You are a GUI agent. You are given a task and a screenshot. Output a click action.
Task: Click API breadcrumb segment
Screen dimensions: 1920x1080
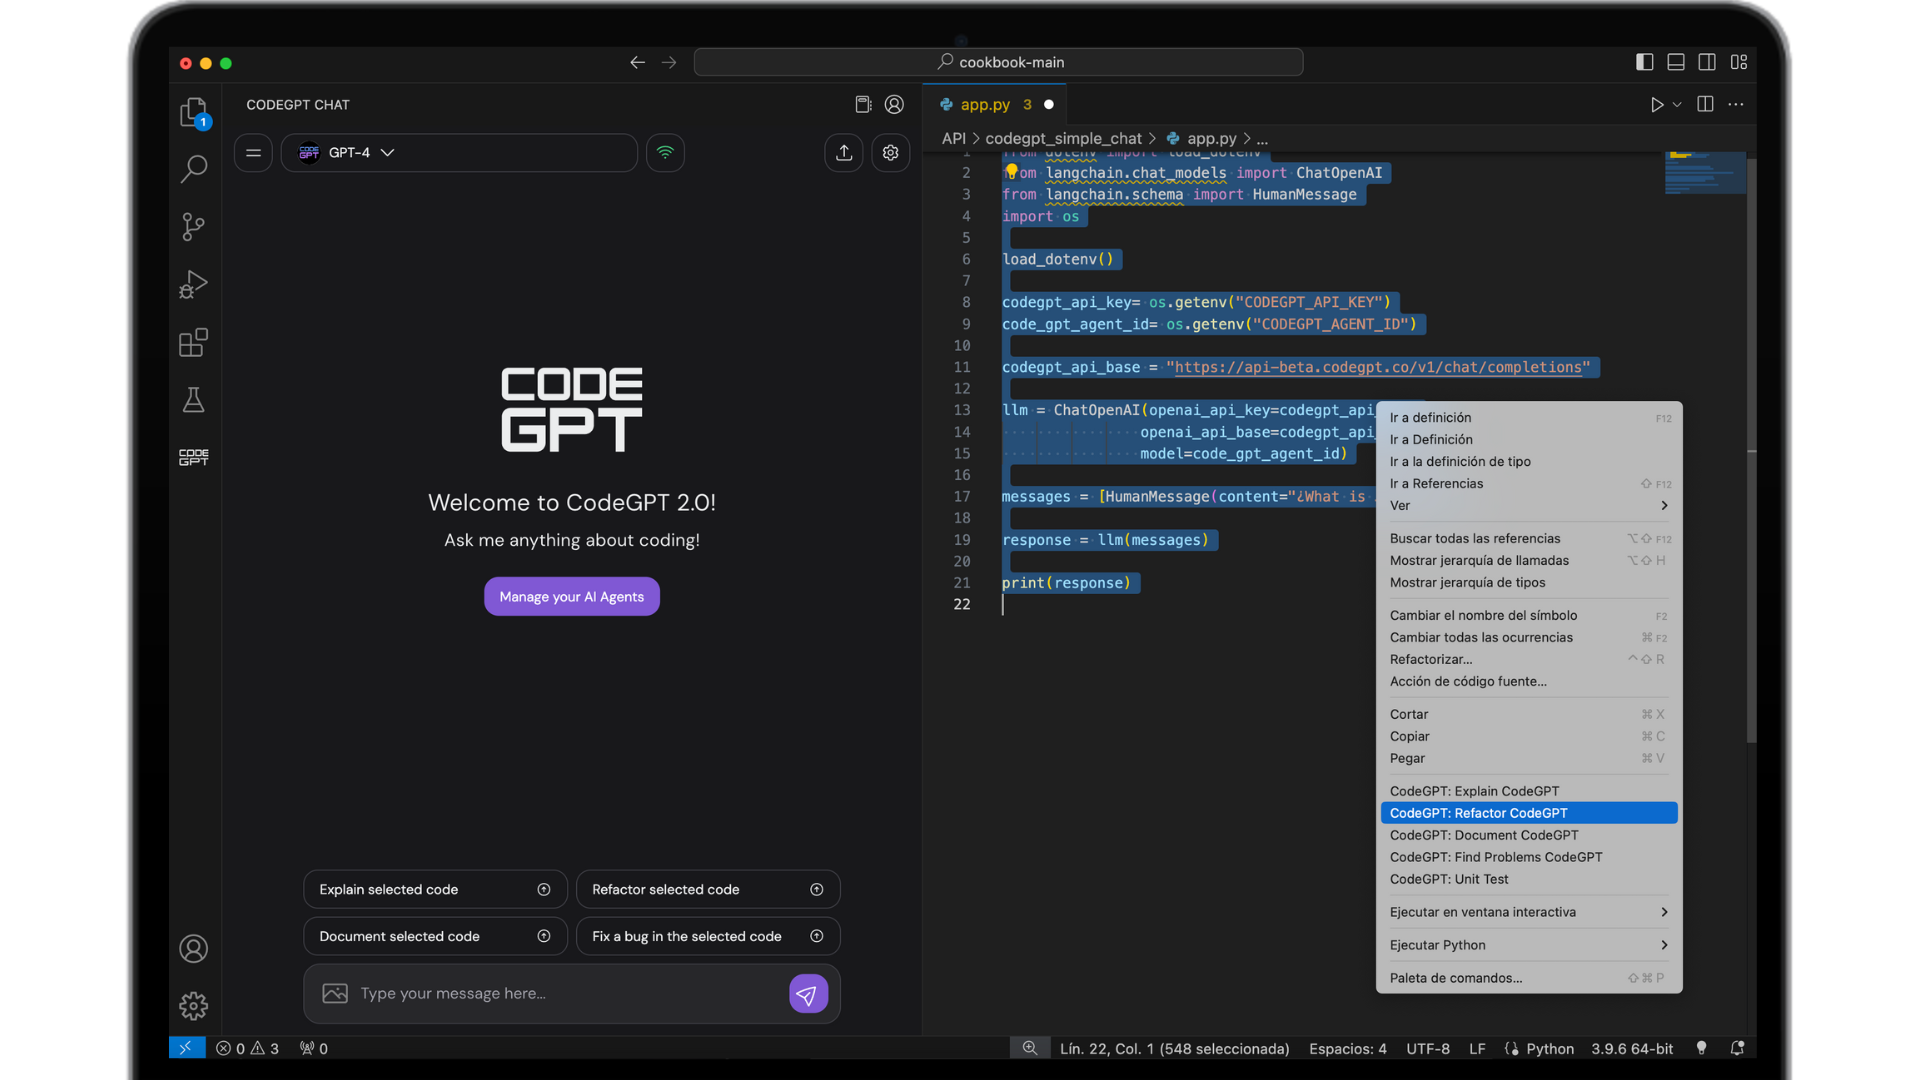(953, 138)
